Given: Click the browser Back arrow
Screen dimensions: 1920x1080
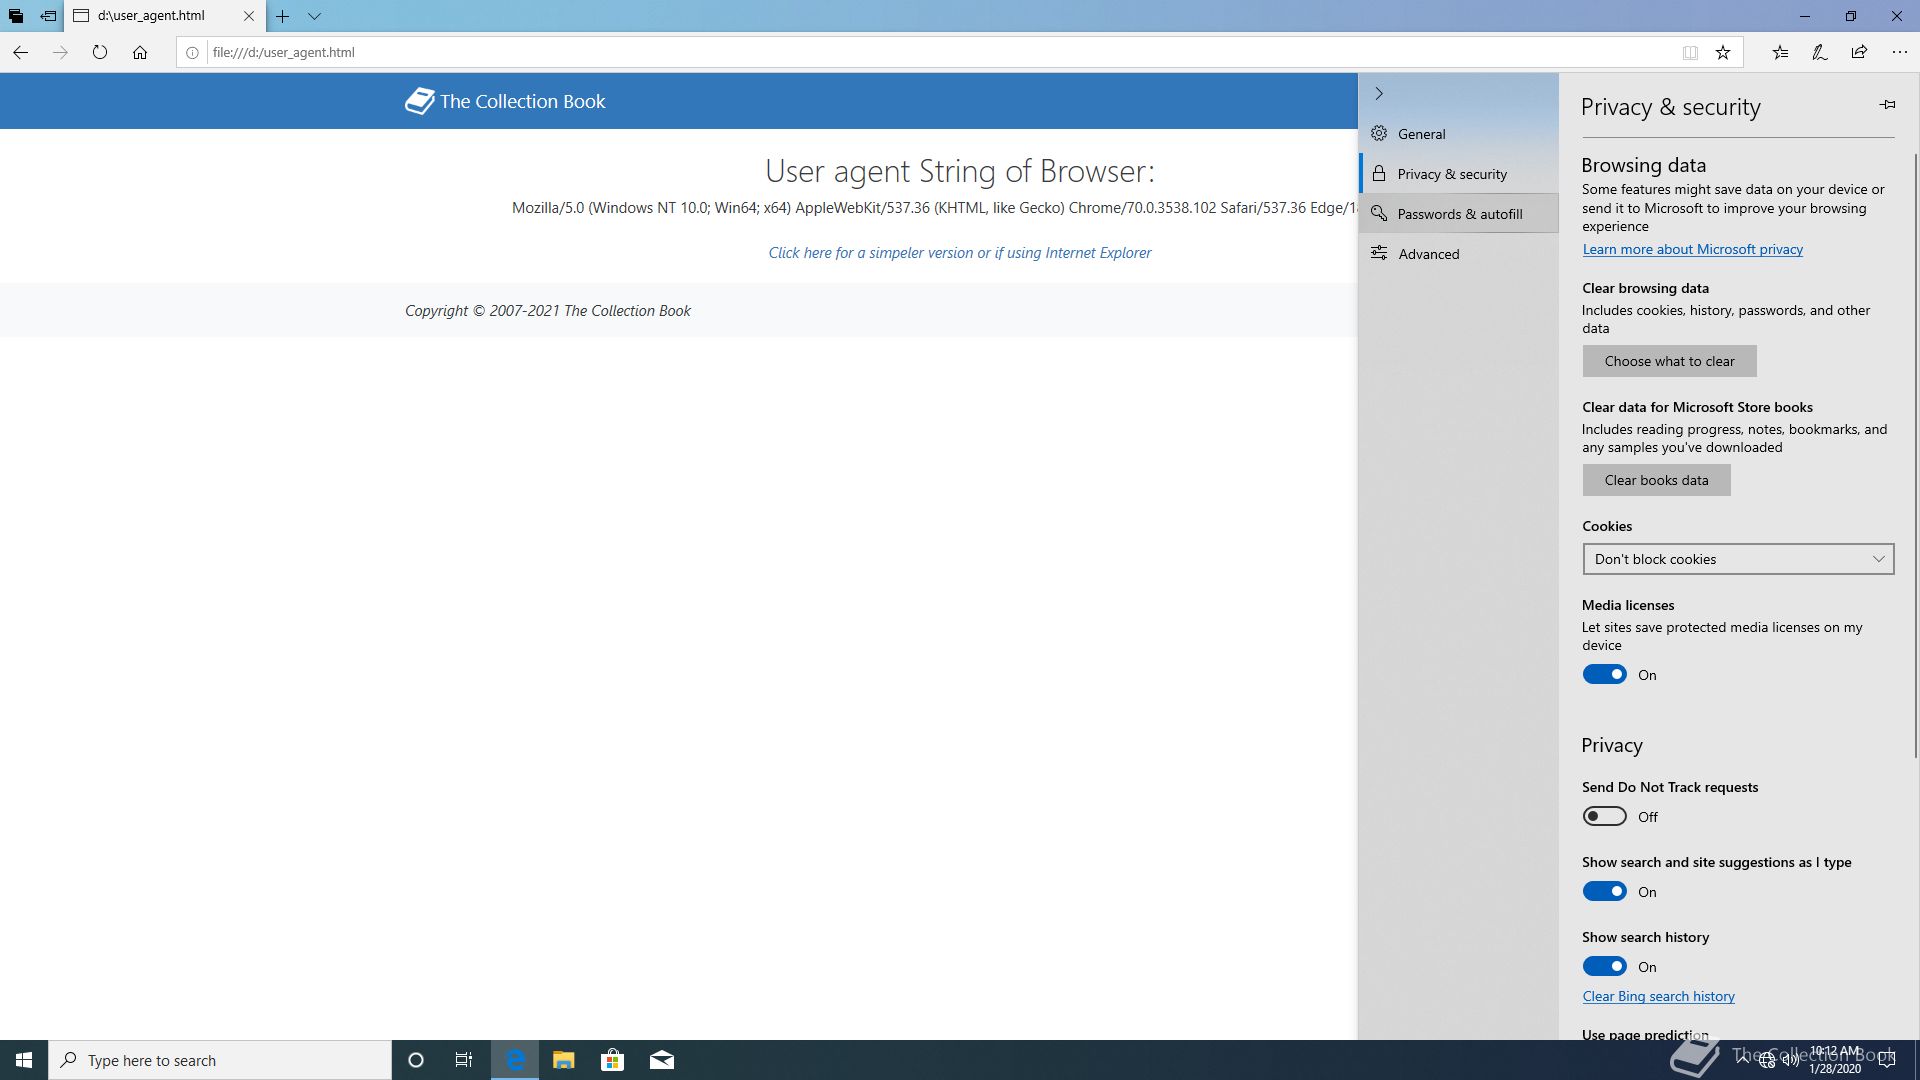Looking at the screenshot, I should click(20, 52).
